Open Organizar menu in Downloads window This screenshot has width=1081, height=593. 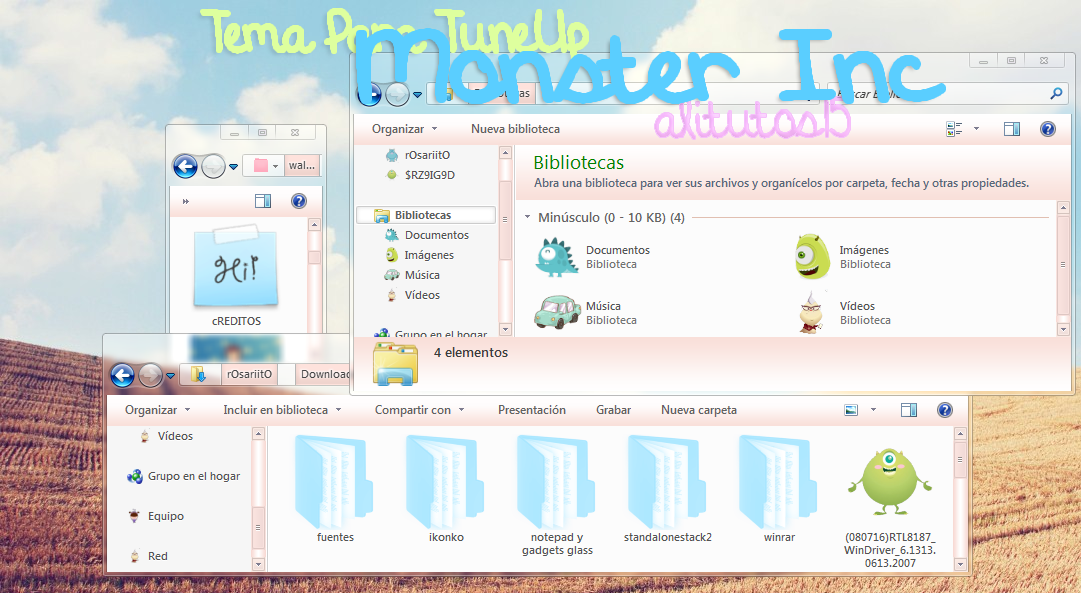[157, 410]
